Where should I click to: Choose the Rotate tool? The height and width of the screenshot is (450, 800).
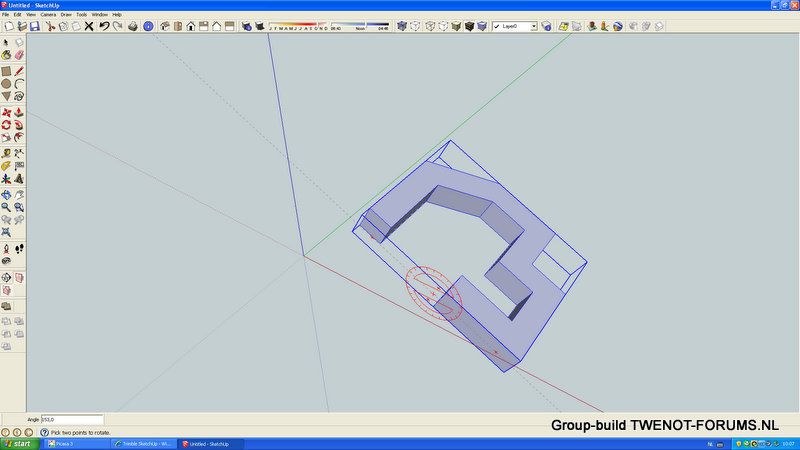coord(6,125)
